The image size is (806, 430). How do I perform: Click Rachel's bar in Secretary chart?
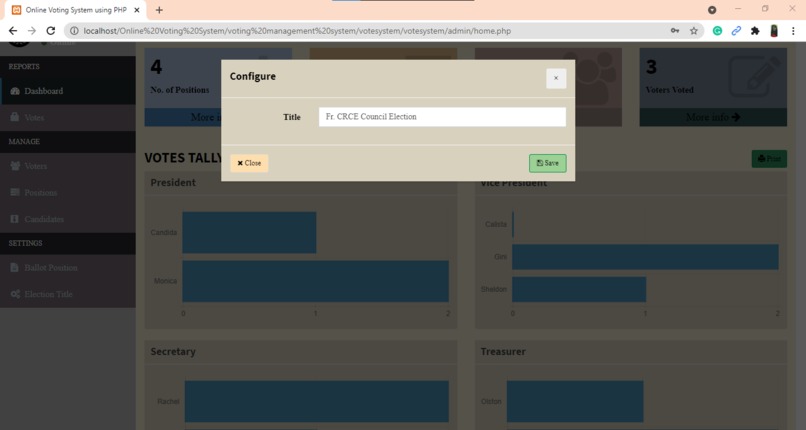point(317,401)
